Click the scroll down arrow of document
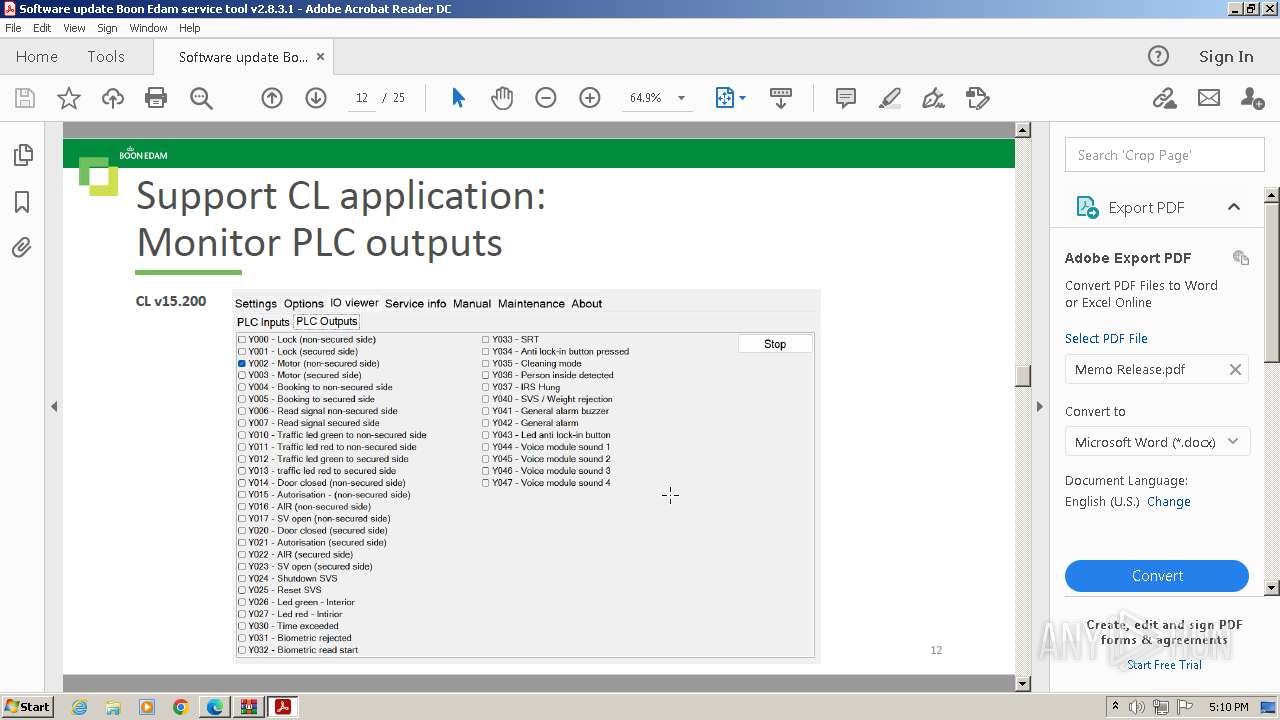Screen dimensions: 1280x720 1022,684
